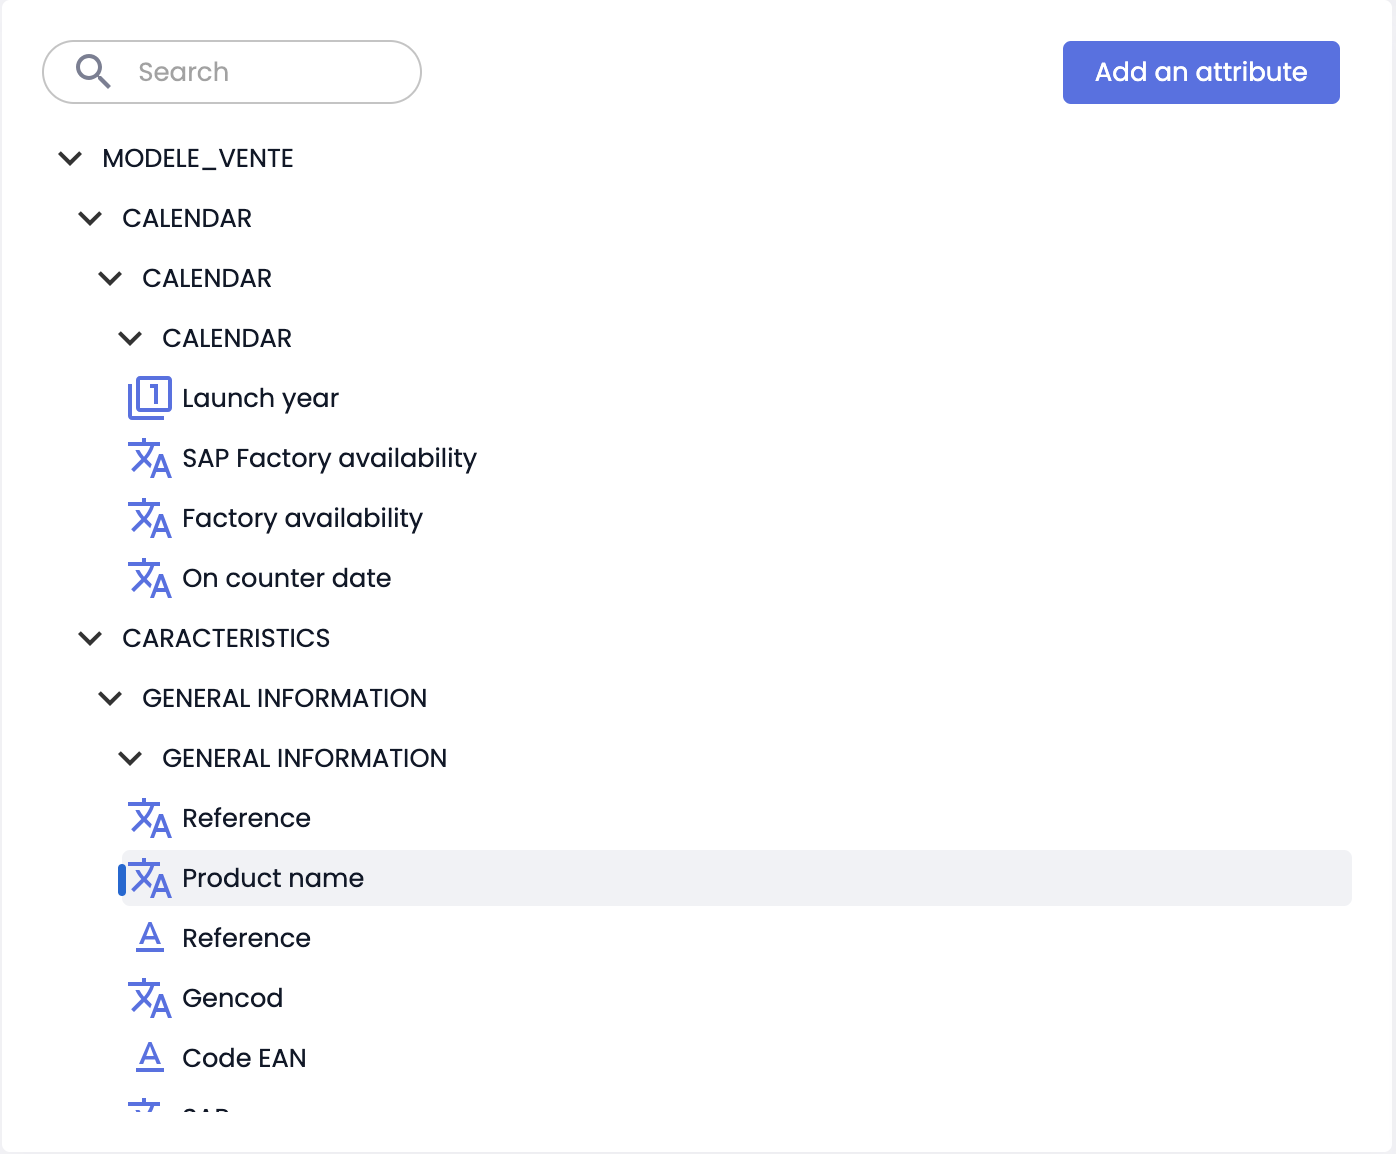Type in the Search field
Image resolution: width=1396 pixels, height=1154 pixels.
click(x=260, y=72)
